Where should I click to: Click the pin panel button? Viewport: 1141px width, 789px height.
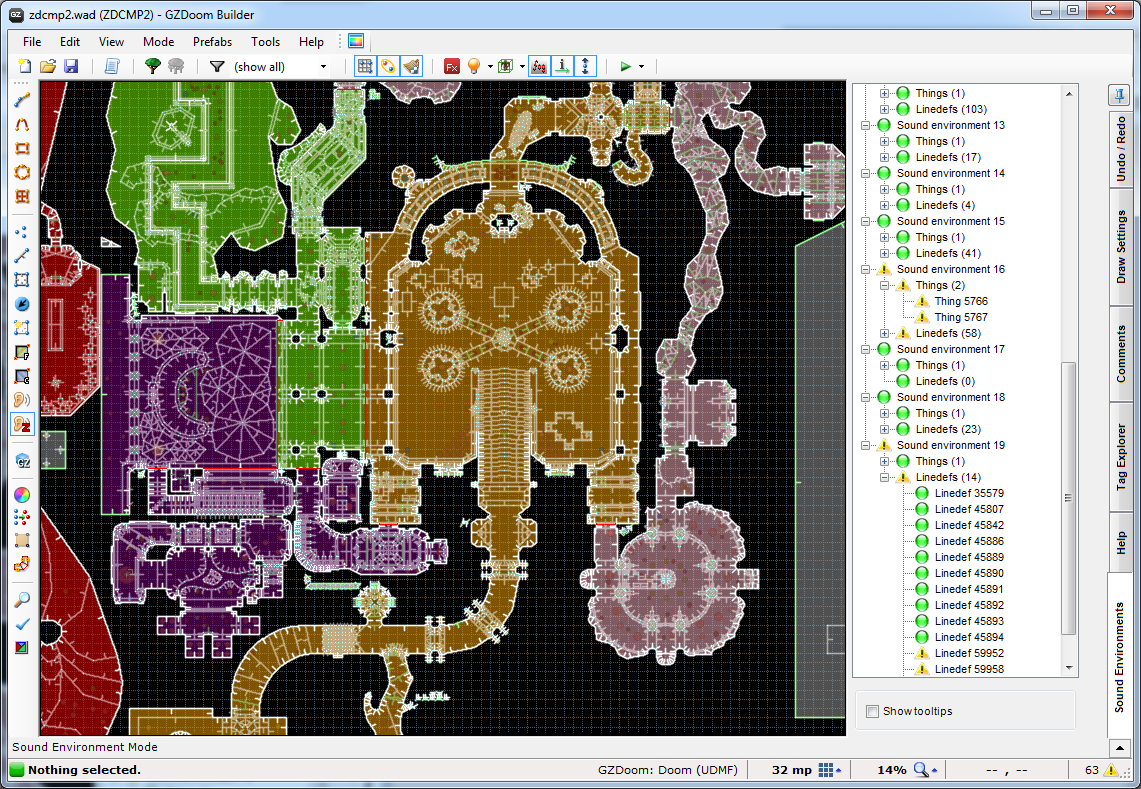click(1118, 94)
